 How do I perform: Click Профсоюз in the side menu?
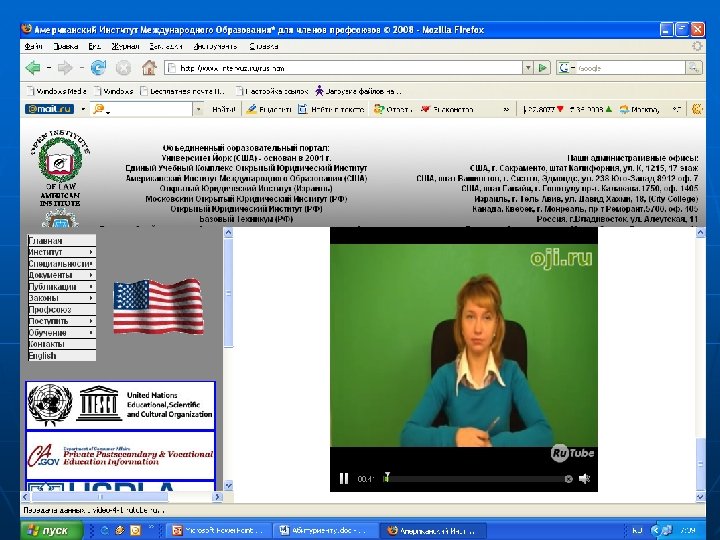[x=62, y=309]
